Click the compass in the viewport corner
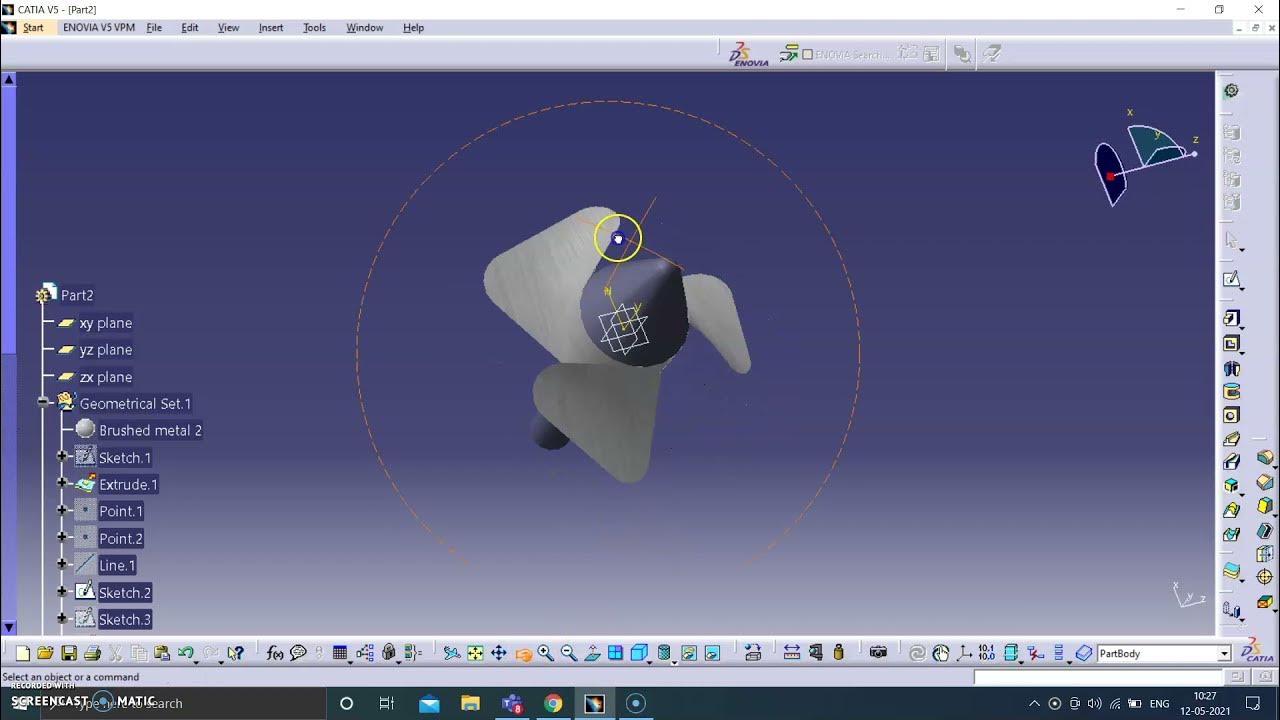The image size is (1280, 720). tap(1146, 160)
